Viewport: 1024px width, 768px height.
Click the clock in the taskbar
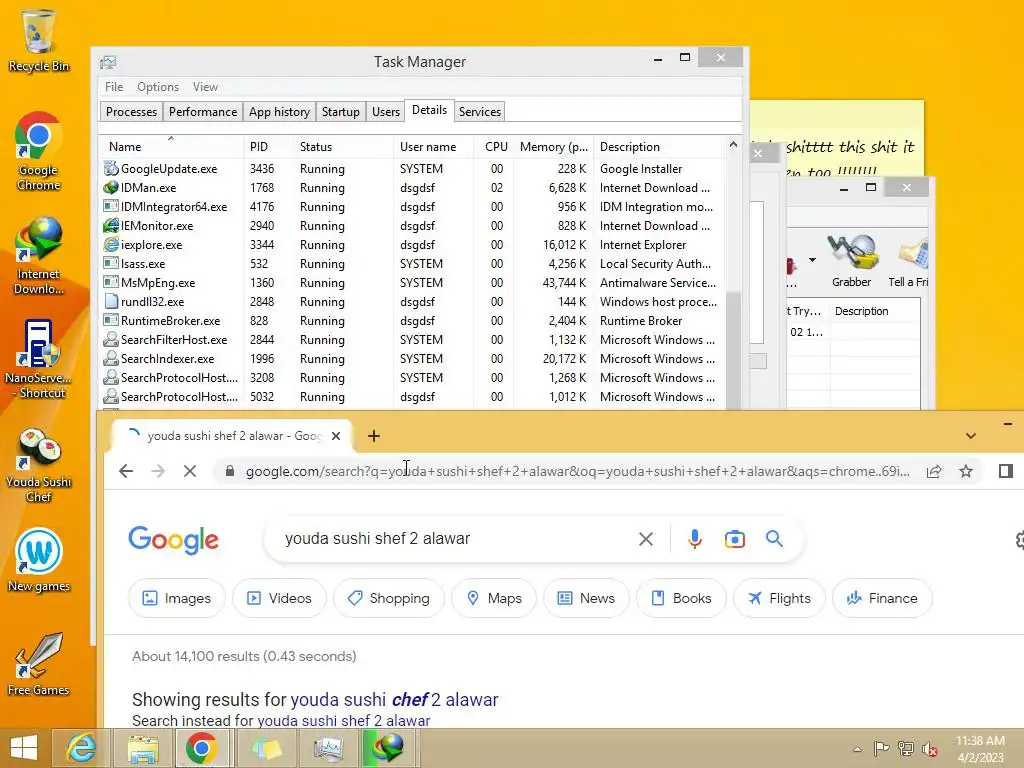[x=980, y=748]
